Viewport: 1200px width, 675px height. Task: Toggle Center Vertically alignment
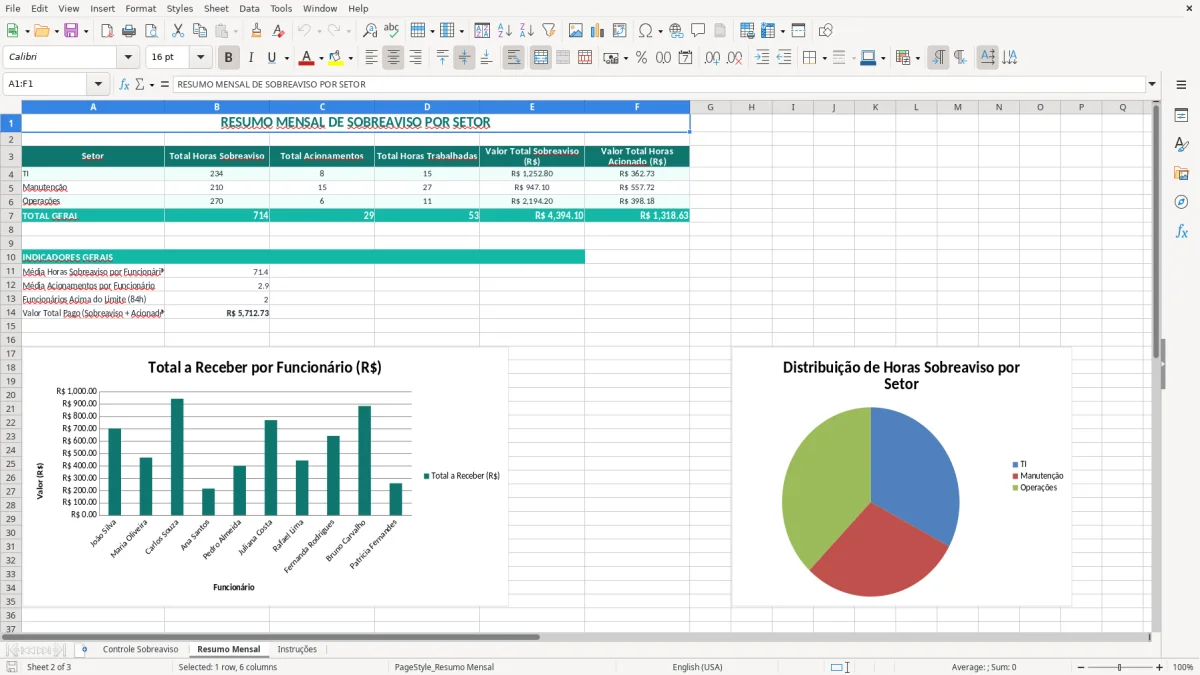(x=464, y=58)
